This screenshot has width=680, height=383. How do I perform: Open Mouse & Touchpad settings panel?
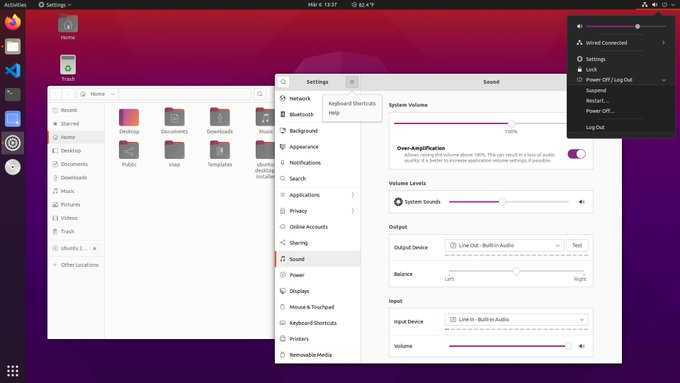317,307
